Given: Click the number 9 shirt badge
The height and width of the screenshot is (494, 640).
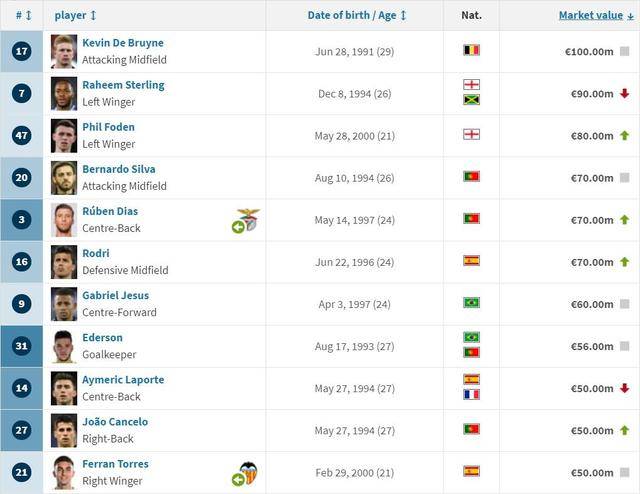Looking at the screenshot, I should tap(22, 304).
